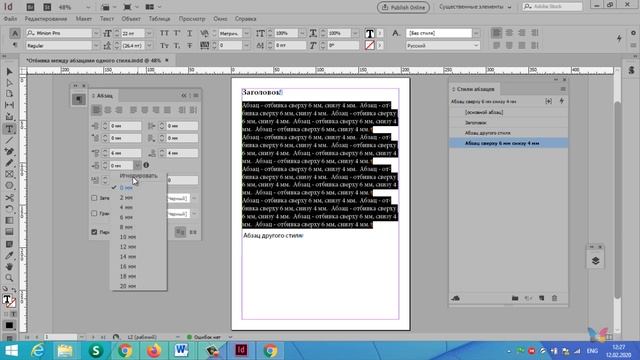Select the Pen tool
The height and width of the screenshot is (360, 640).
point(9,151)
